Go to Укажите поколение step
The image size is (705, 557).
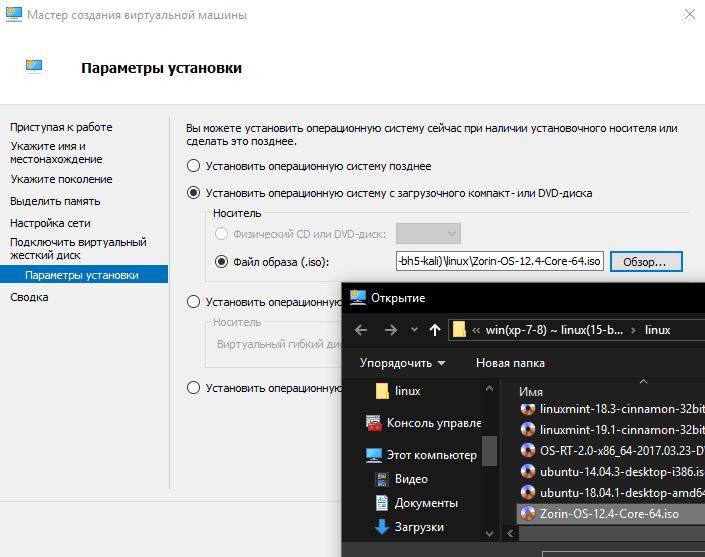click(x=61, y=179)
